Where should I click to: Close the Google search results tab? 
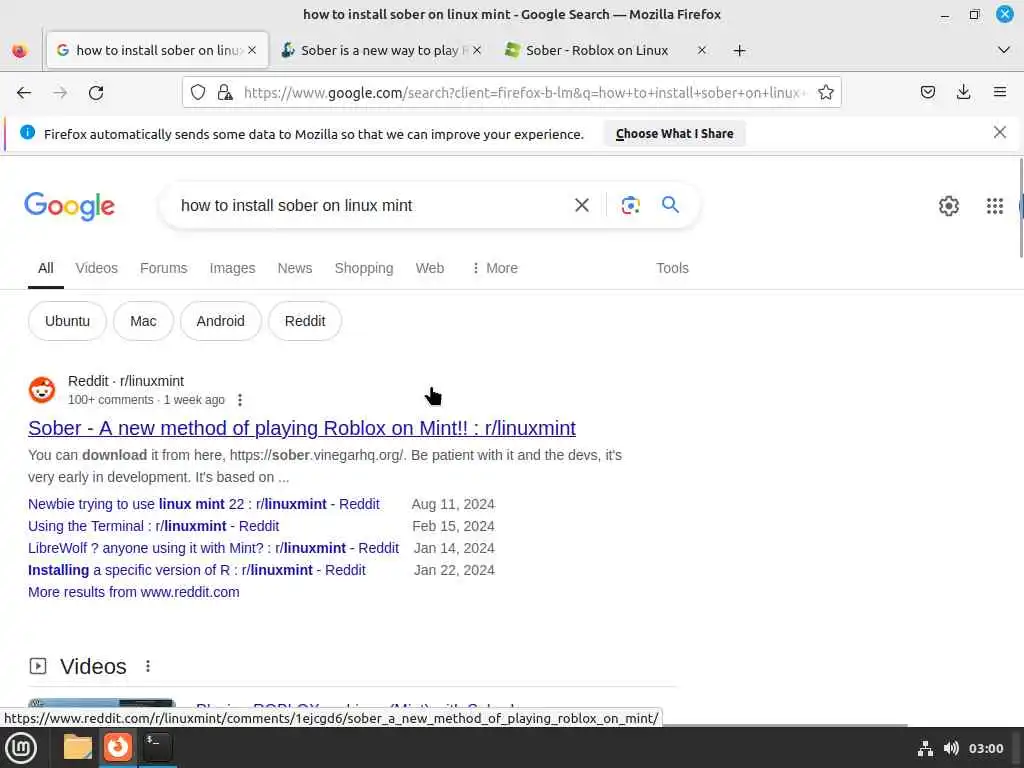[x=252, y=50]
